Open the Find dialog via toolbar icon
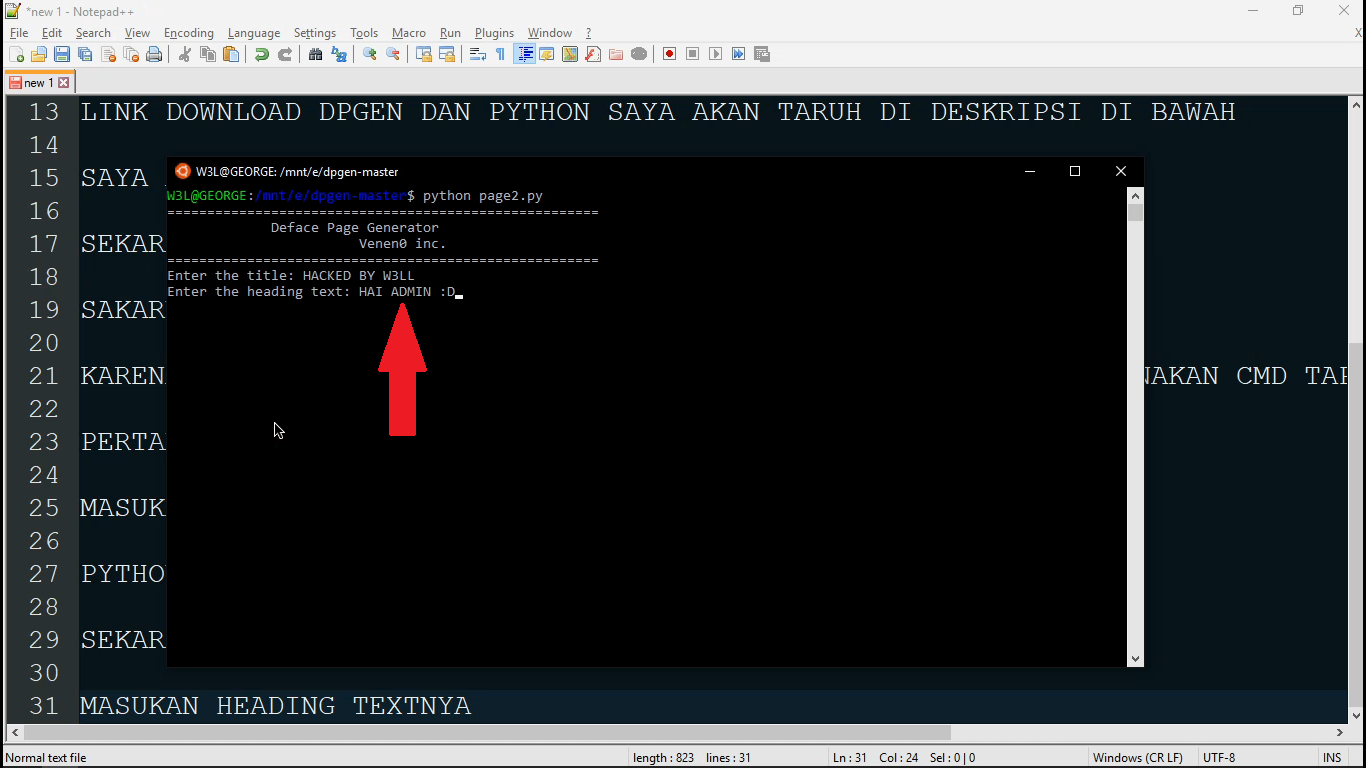Viewport: 1366px width, 768px height. 315,54
